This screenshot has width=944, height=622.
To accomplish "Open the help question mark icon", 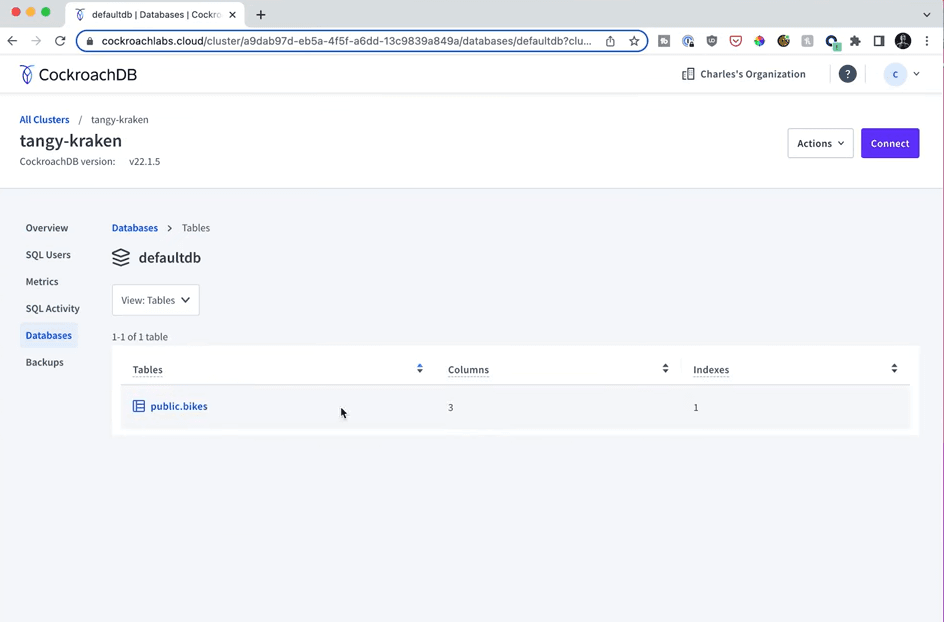I will point(847,74).
